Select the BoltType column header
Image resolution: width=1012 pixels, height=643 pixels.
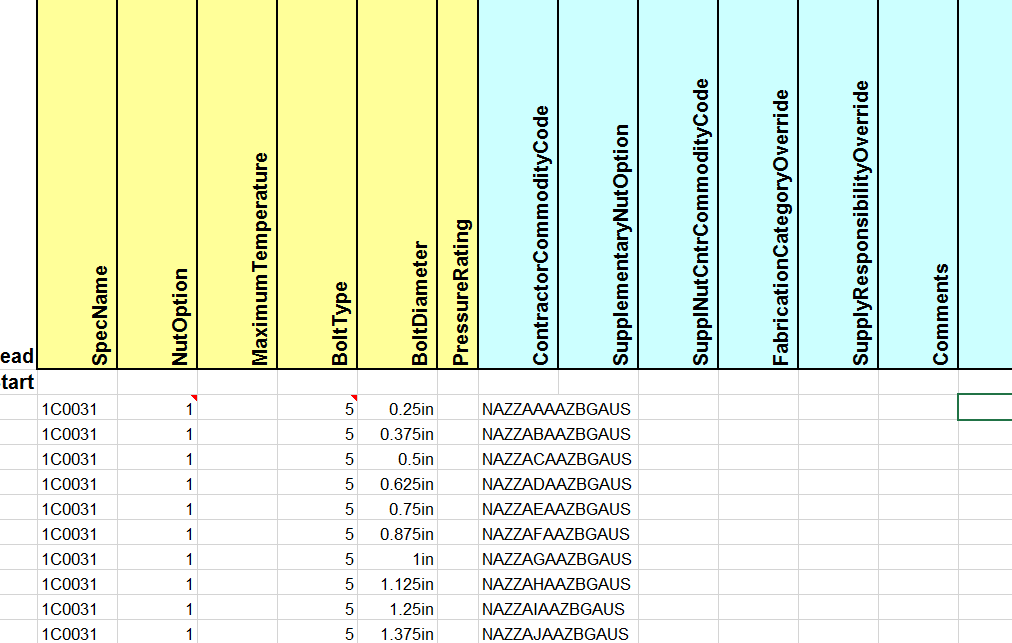(317, 184)
